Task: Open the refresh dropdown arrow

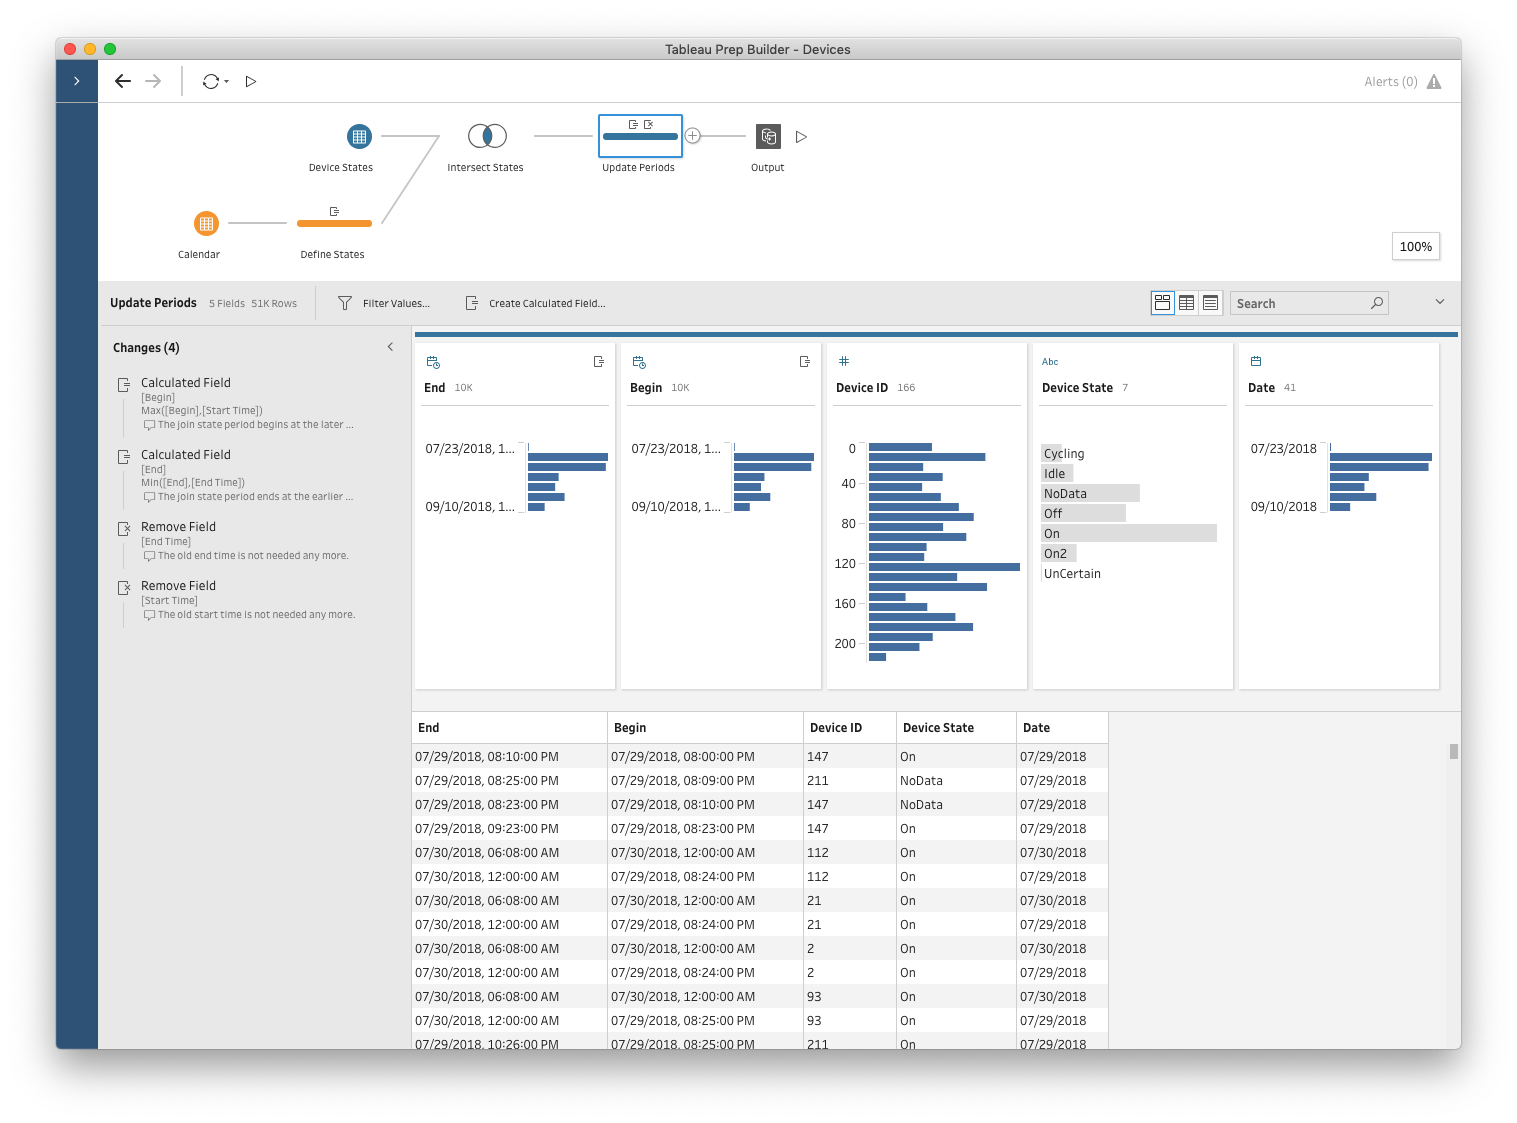Action: (227, 82)
